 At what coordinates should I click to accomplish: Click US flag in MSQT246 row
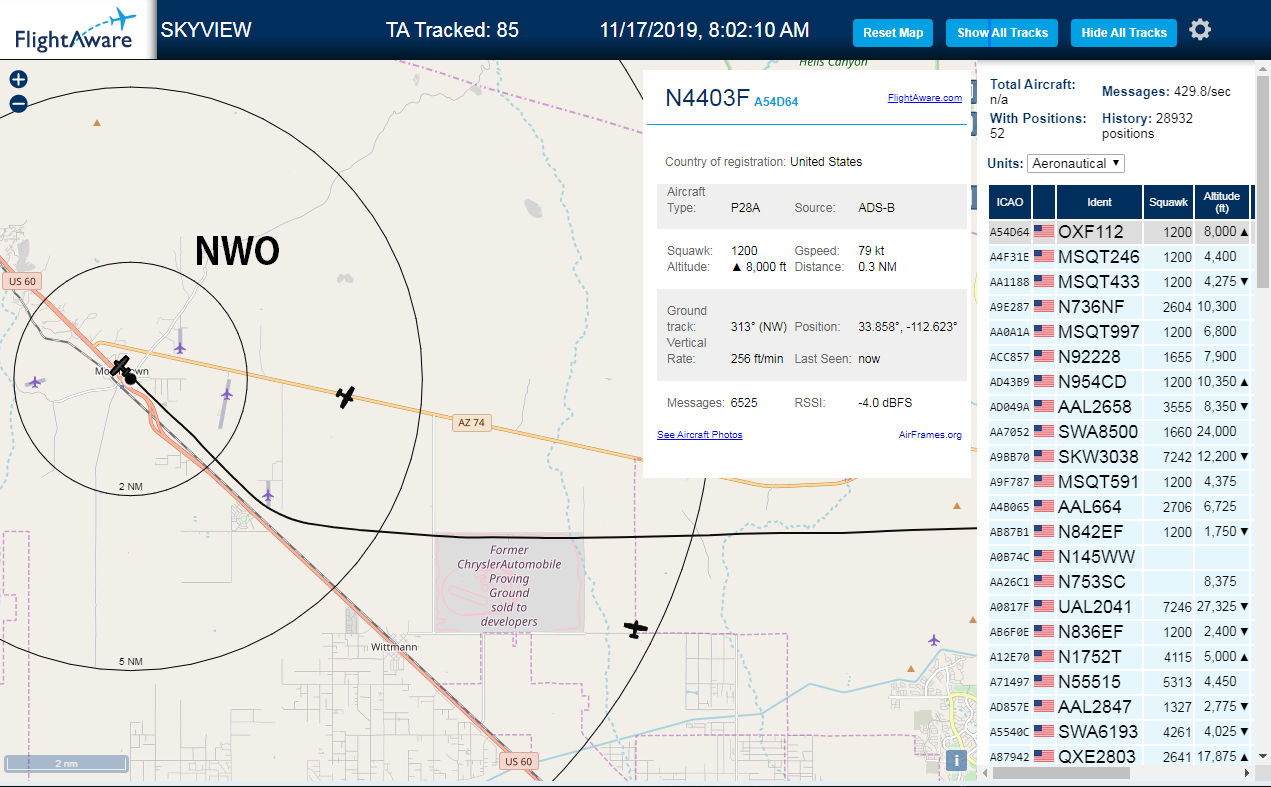1044,257
